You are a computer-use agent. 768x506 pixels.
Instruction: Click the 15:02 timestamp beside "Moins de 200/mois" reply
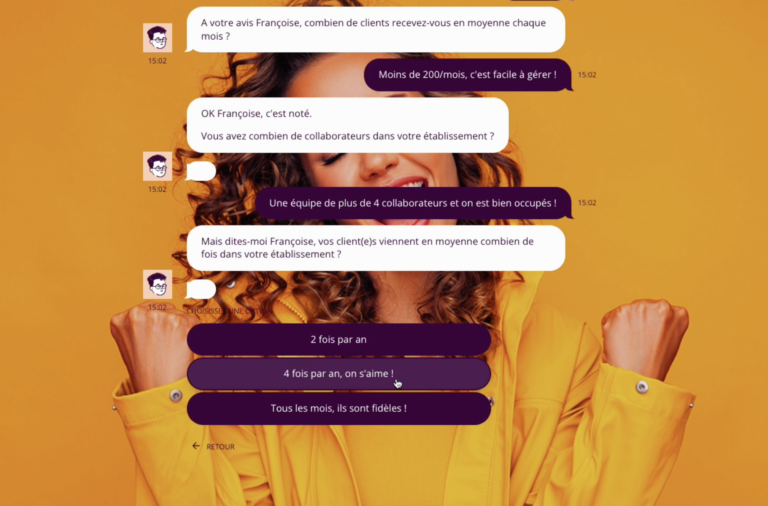pos(587,75)
